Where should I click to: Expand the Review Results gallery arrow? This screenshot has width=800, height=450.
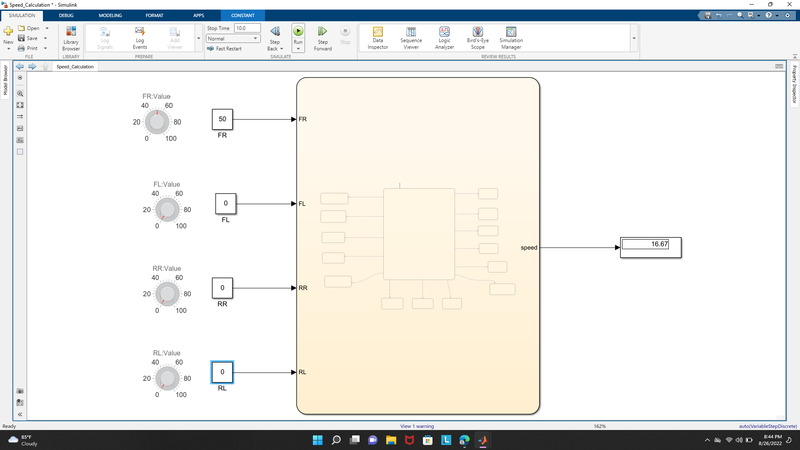(634, 38)
